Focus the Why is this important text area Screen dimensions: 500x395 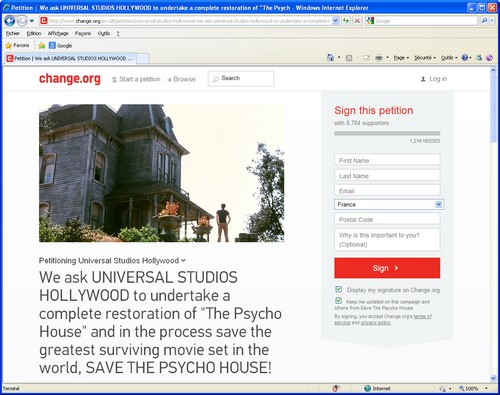click(387, 240)
